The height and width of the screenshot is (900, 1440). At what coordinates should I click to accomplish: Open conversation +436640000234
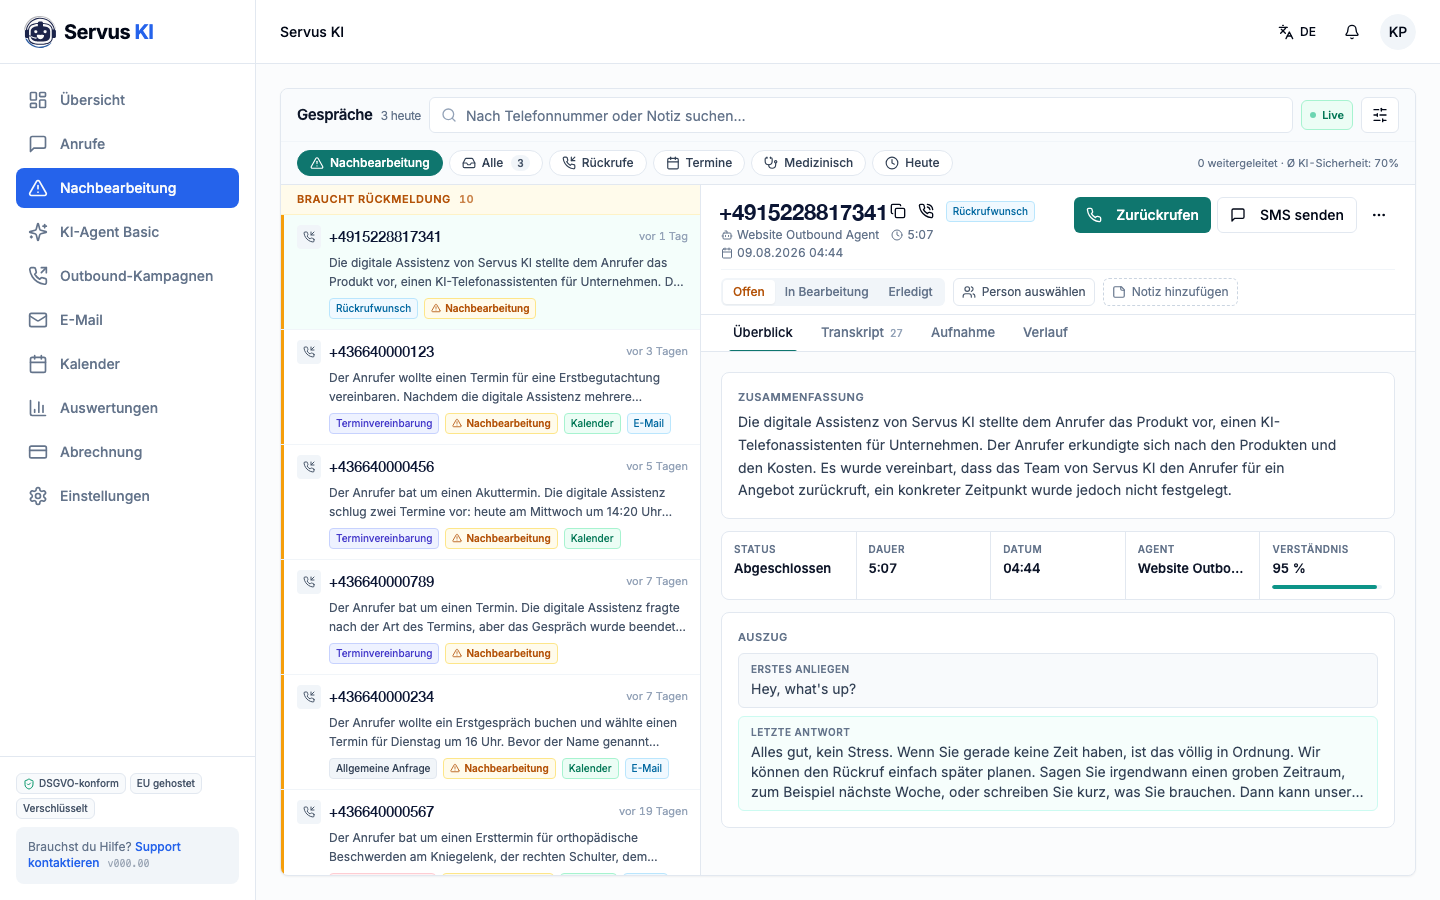point(492,732)
